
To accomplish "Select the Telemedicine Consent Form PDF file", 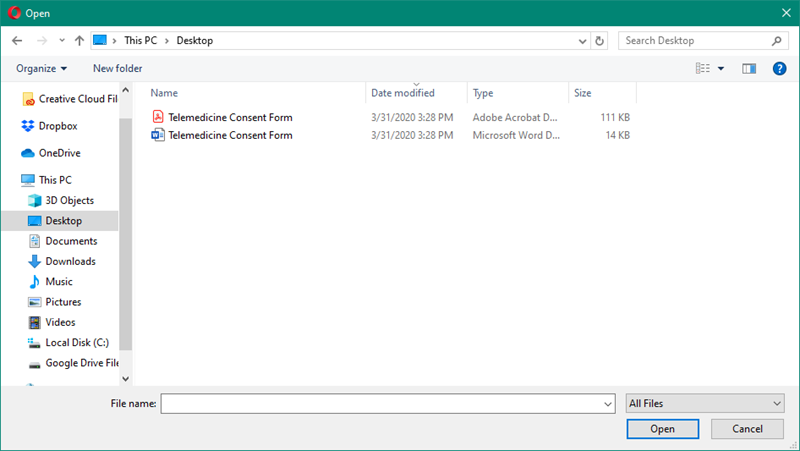I will [230, 117].
